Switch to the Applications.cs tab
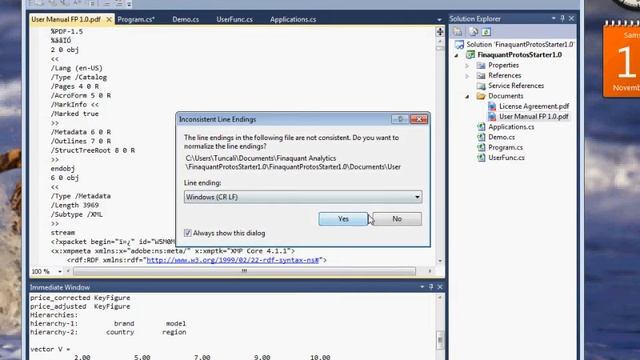640x360 pixels. pos(293,19)
